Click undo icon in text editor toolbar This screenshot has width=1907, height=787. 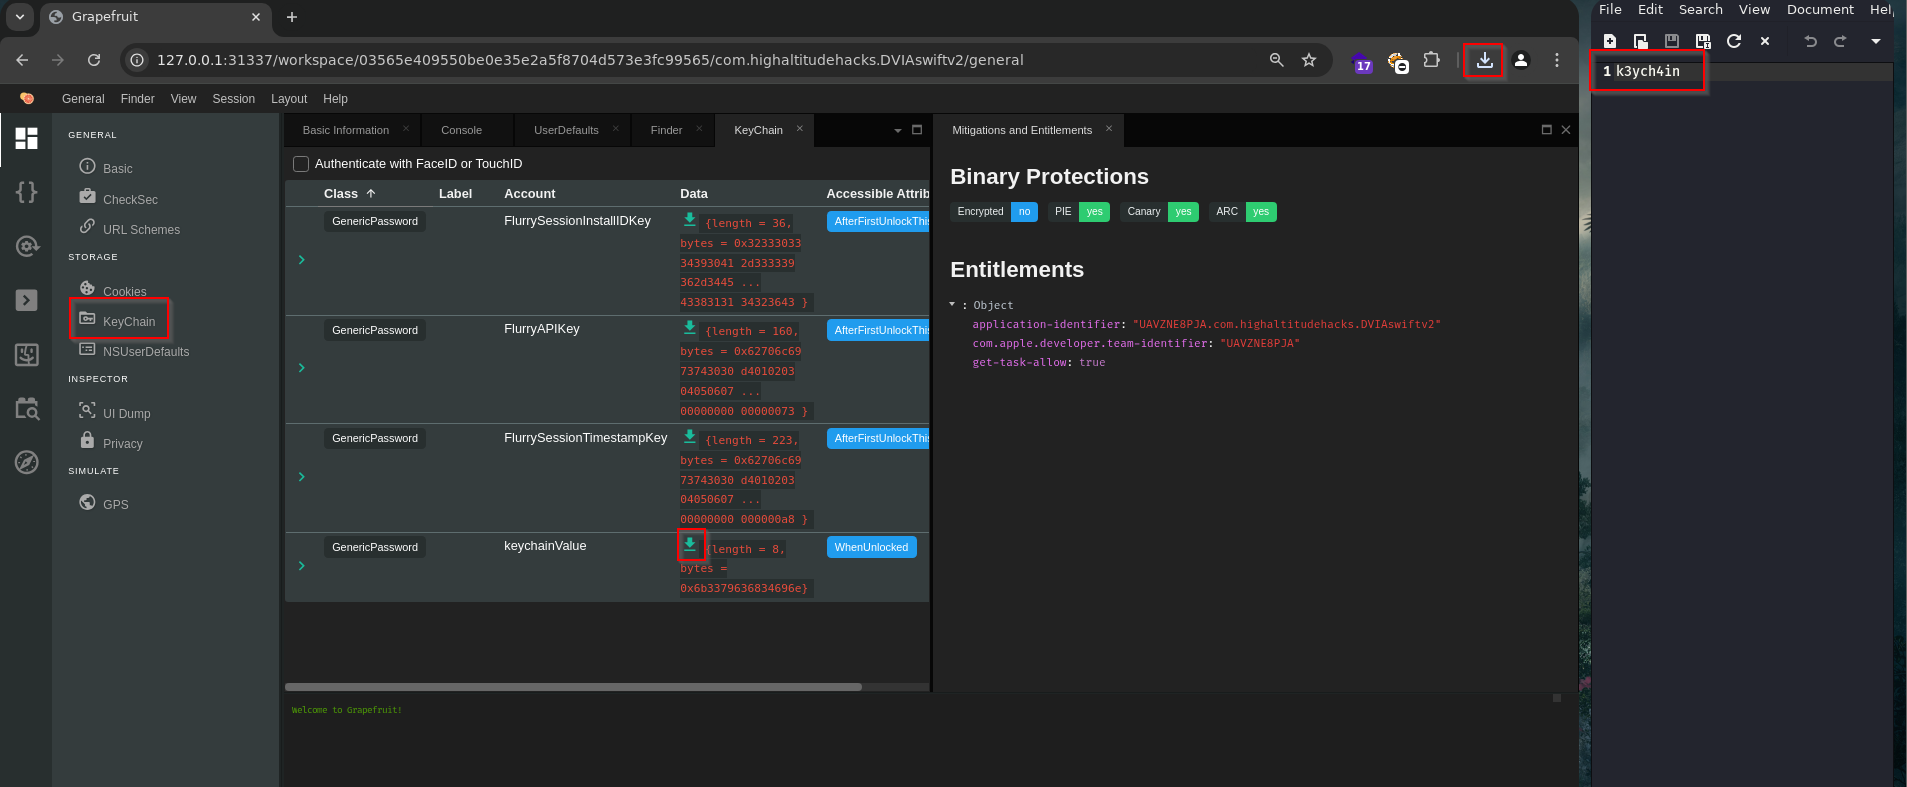click(x=1810, y=41)
